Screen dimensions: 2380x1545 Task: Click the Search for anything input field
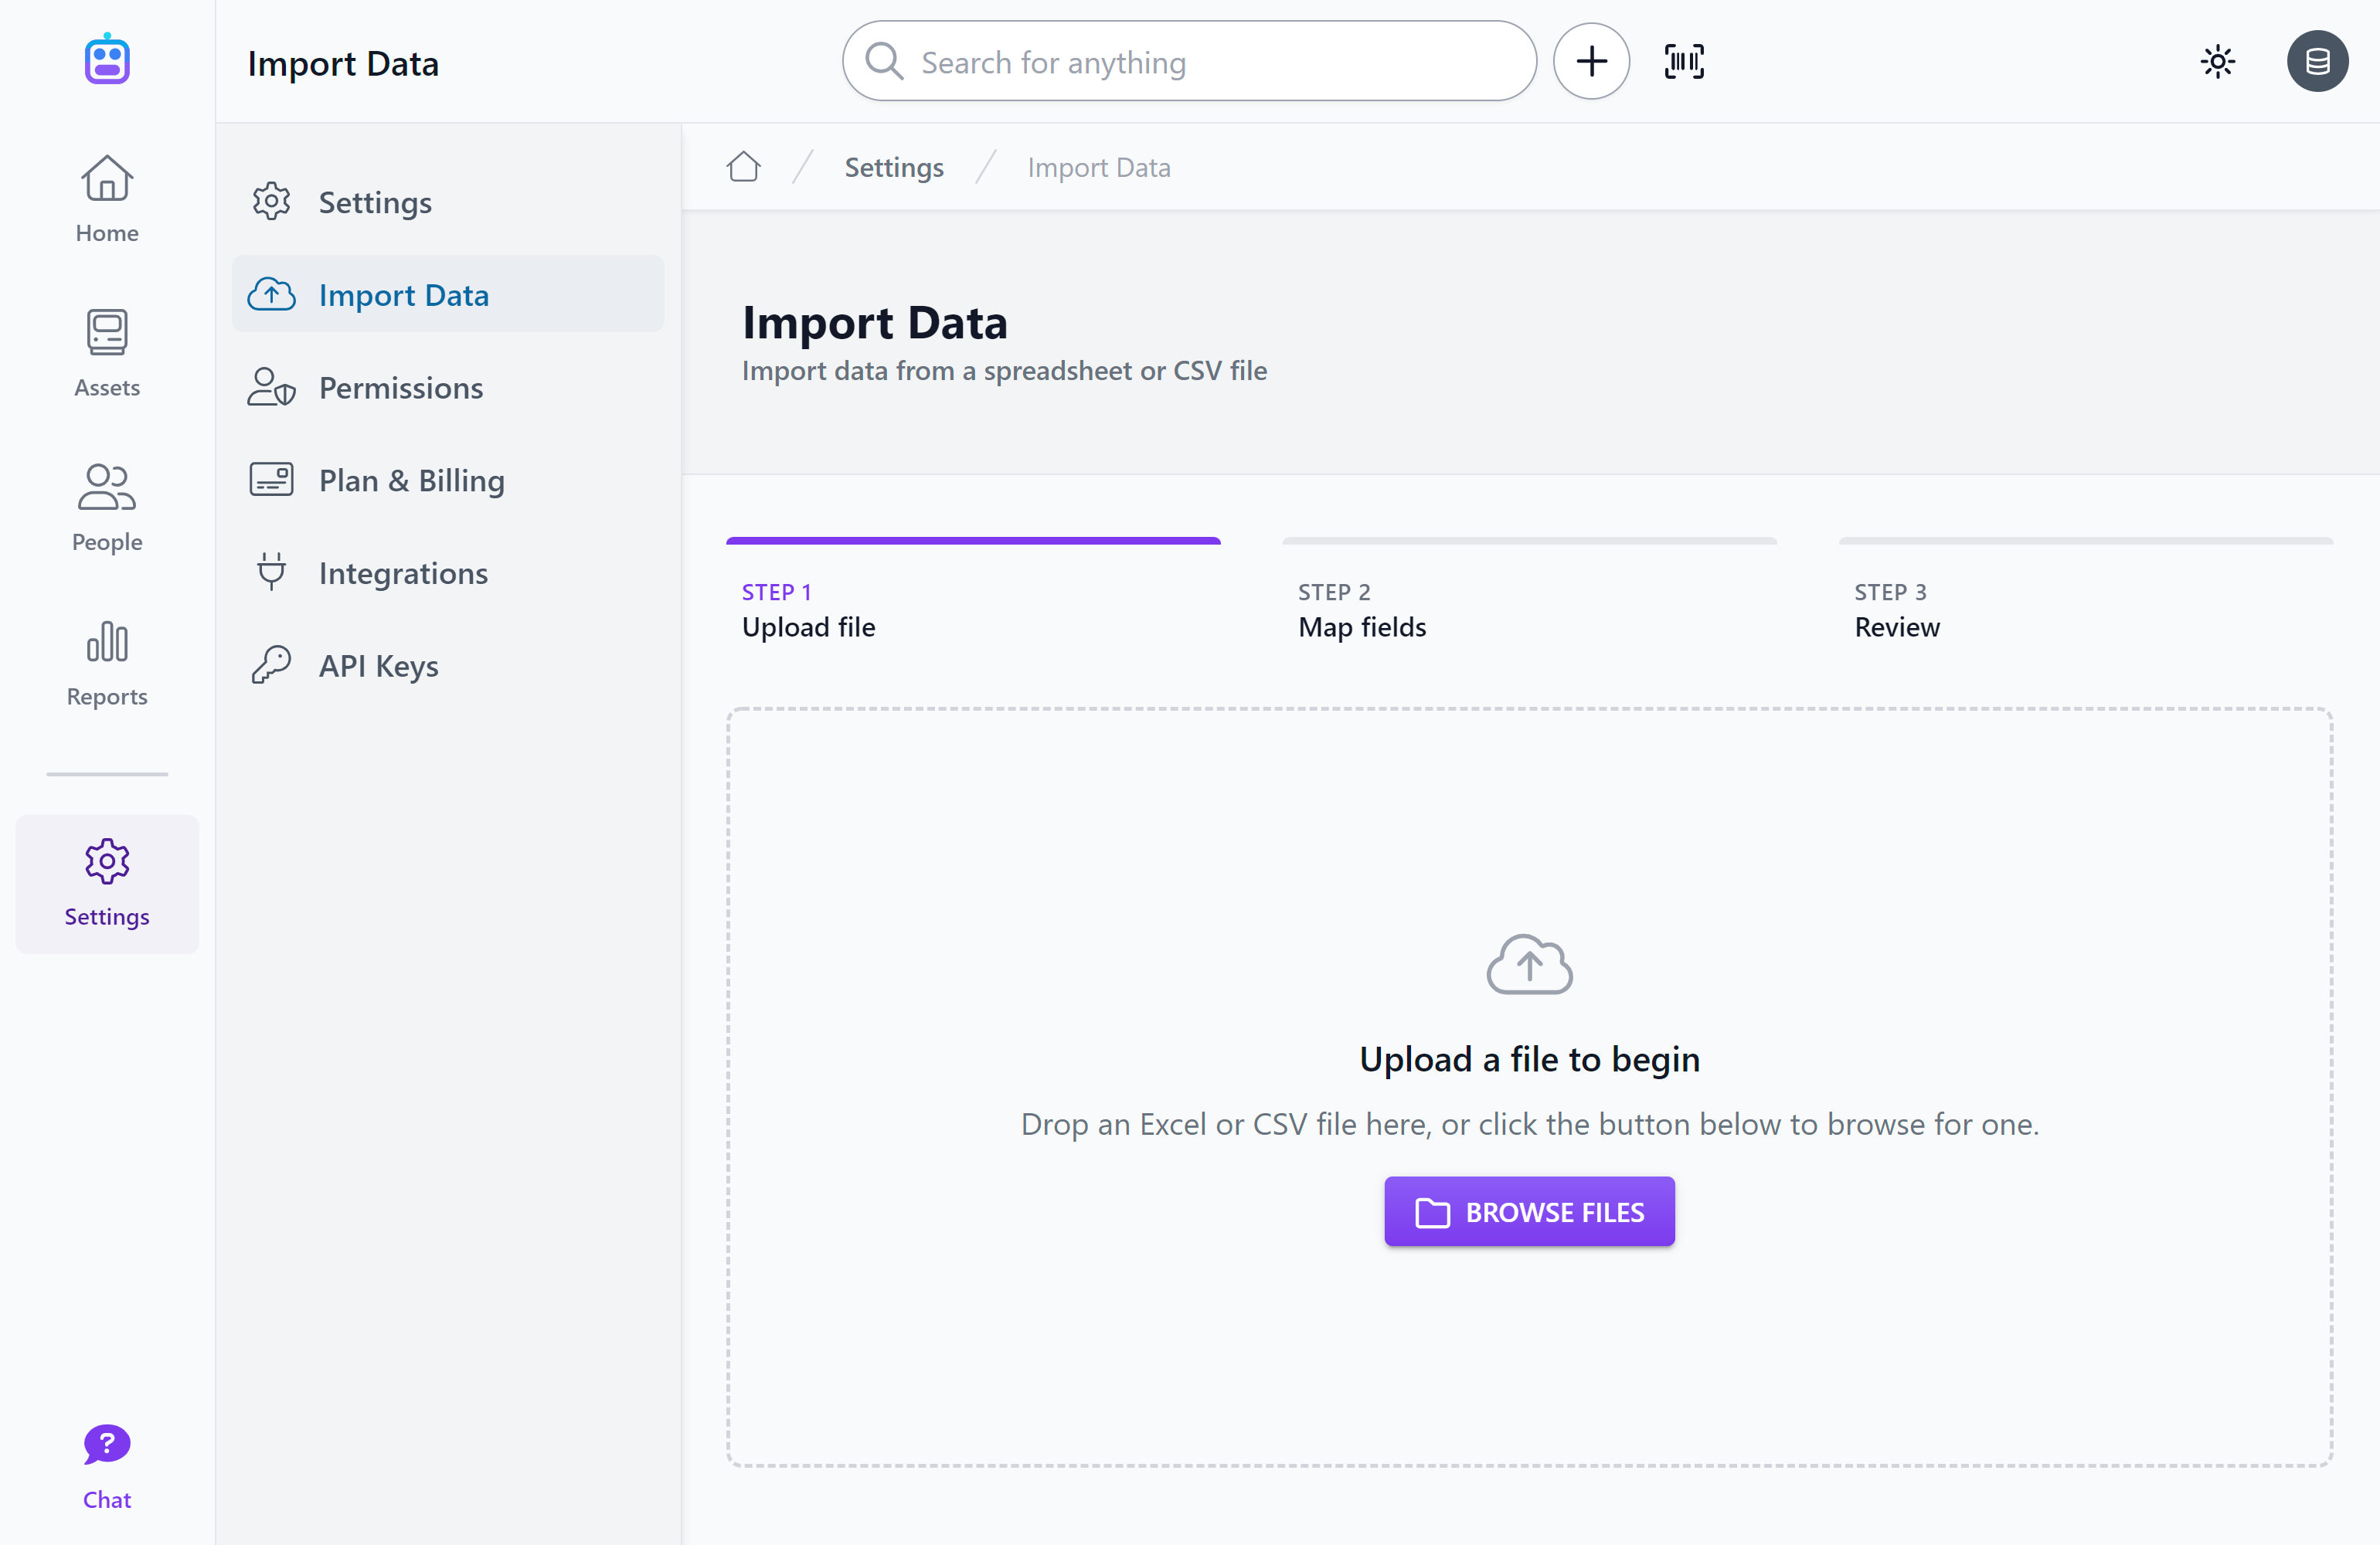pos(1190,63)
